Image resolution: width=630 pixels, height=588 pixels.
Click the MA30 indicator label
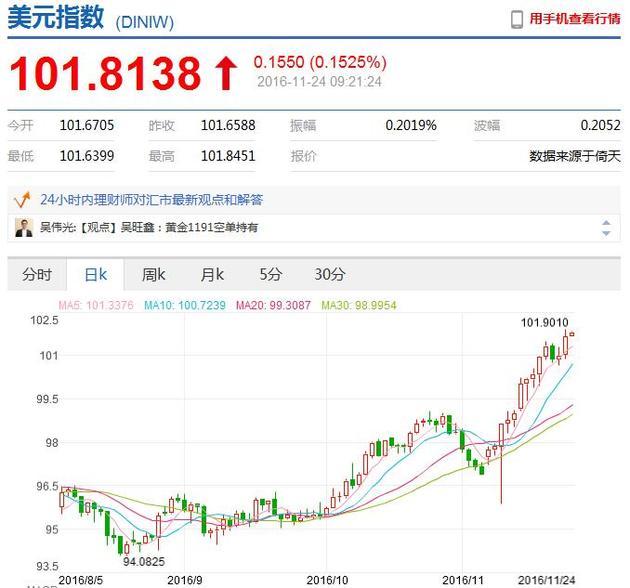tap(359, 305)
